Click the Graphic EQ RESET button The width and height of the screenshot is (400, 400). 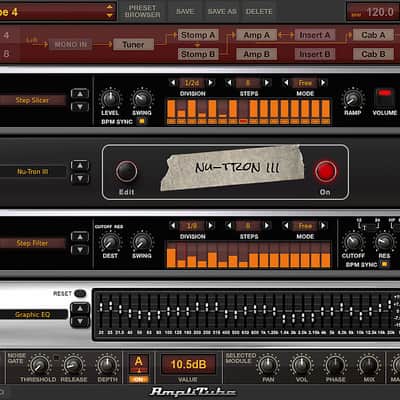[80, 293]
